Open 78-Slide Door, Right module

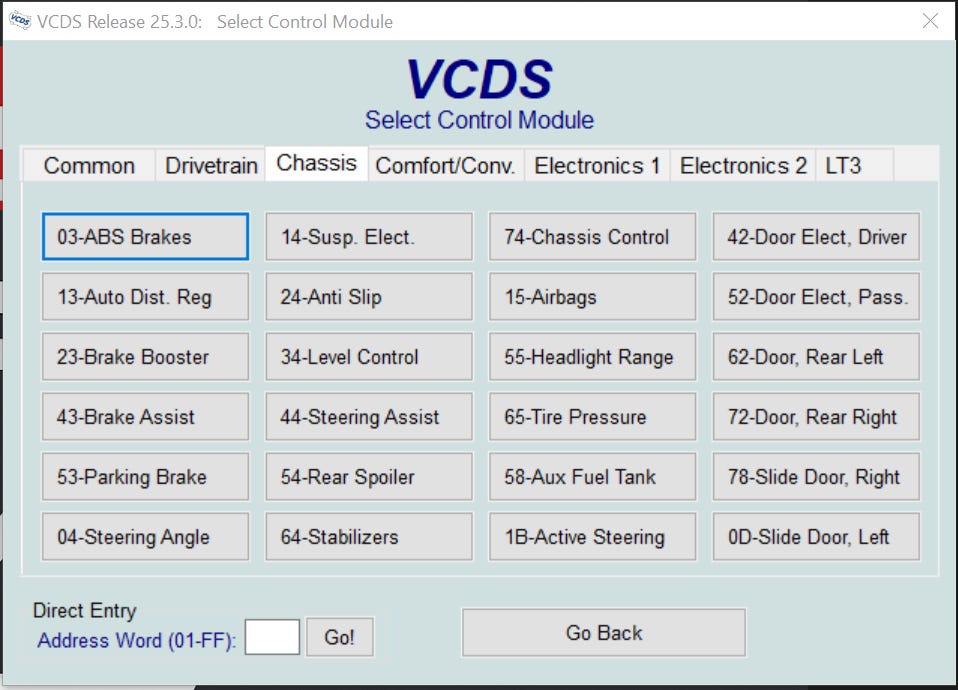point(816,476)
